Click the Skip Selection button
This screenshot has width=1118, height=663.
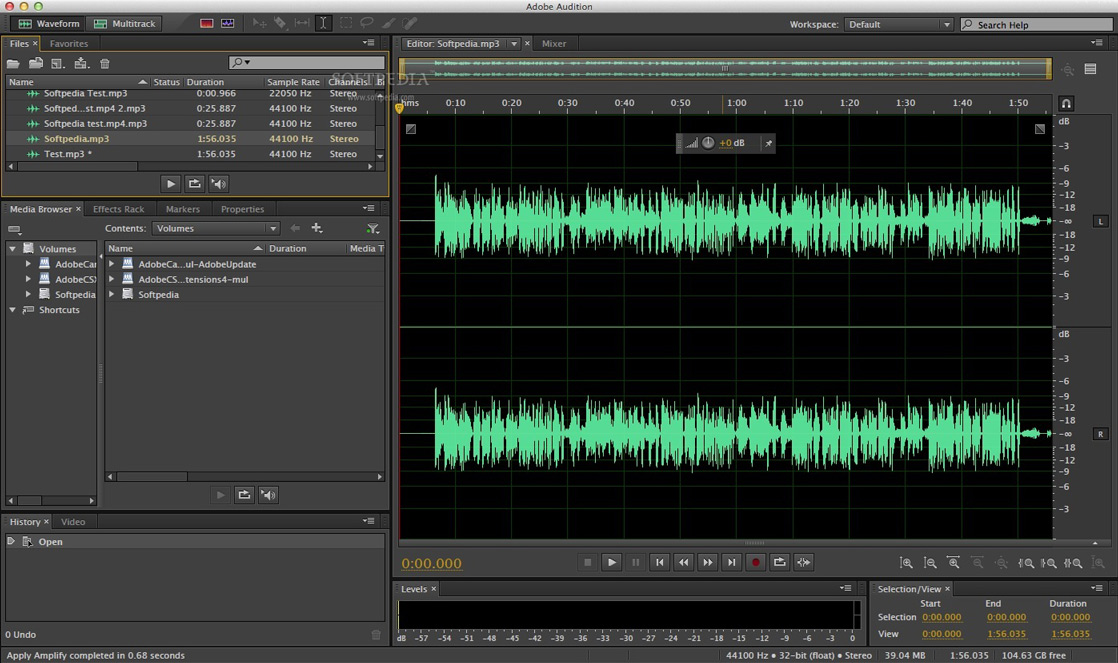[x=804, y=562]
